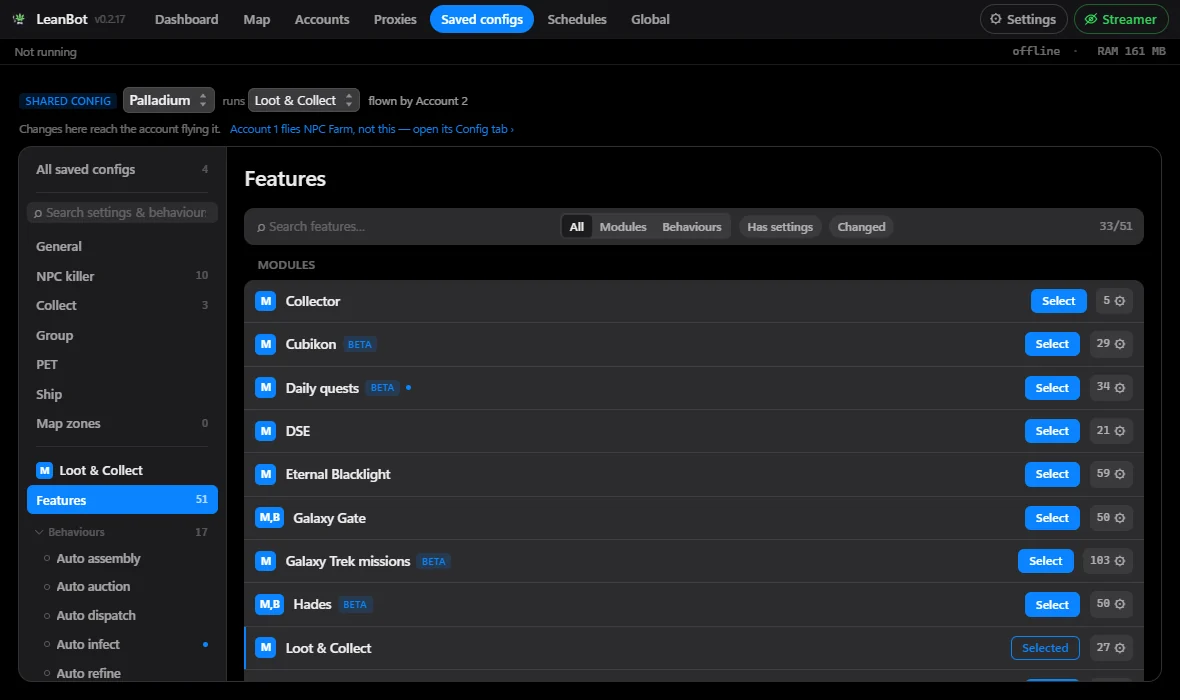The image size is (1180, 700).
Task: Filter features by Modules
Action: (x=623, y=227)
